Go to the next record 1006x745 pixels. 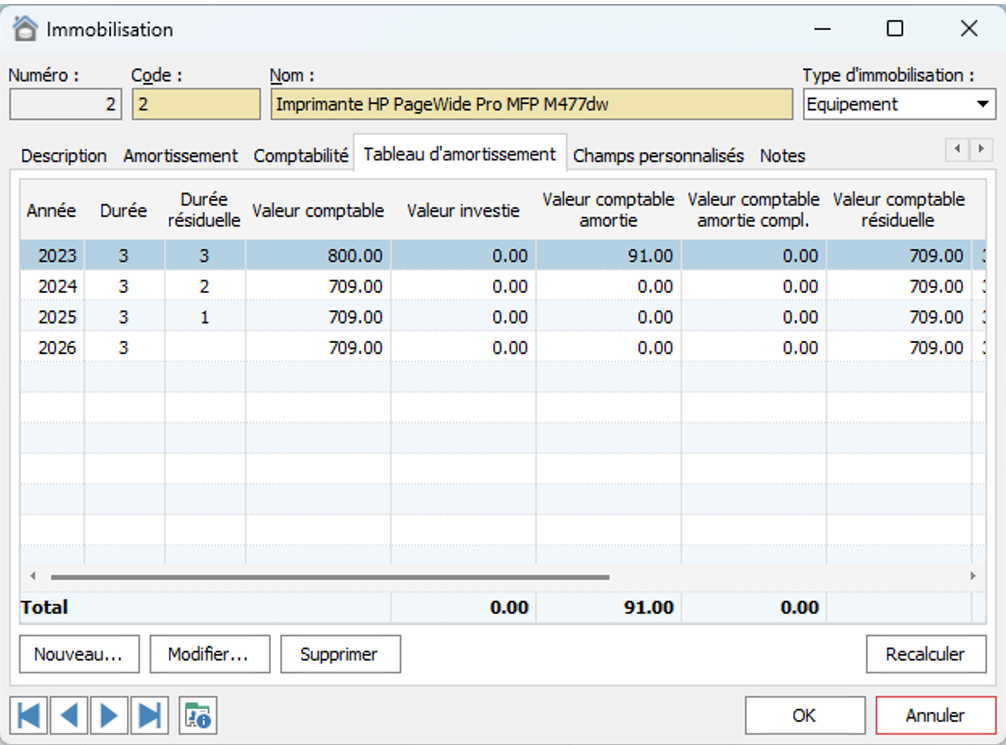(x=109, y=715)
